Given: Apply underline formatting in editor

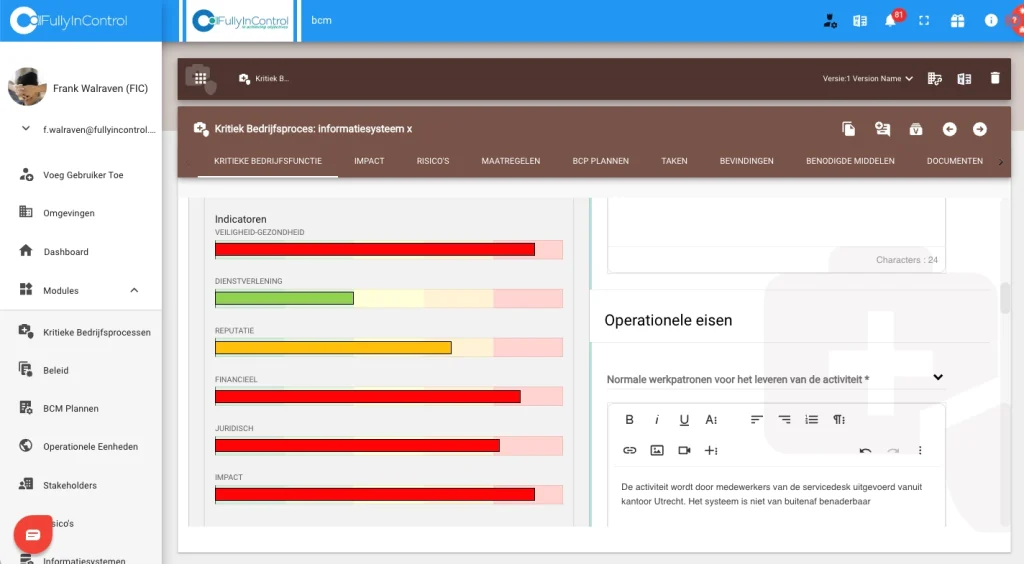Looking at the screenshot, I should [x=684, y=420].
